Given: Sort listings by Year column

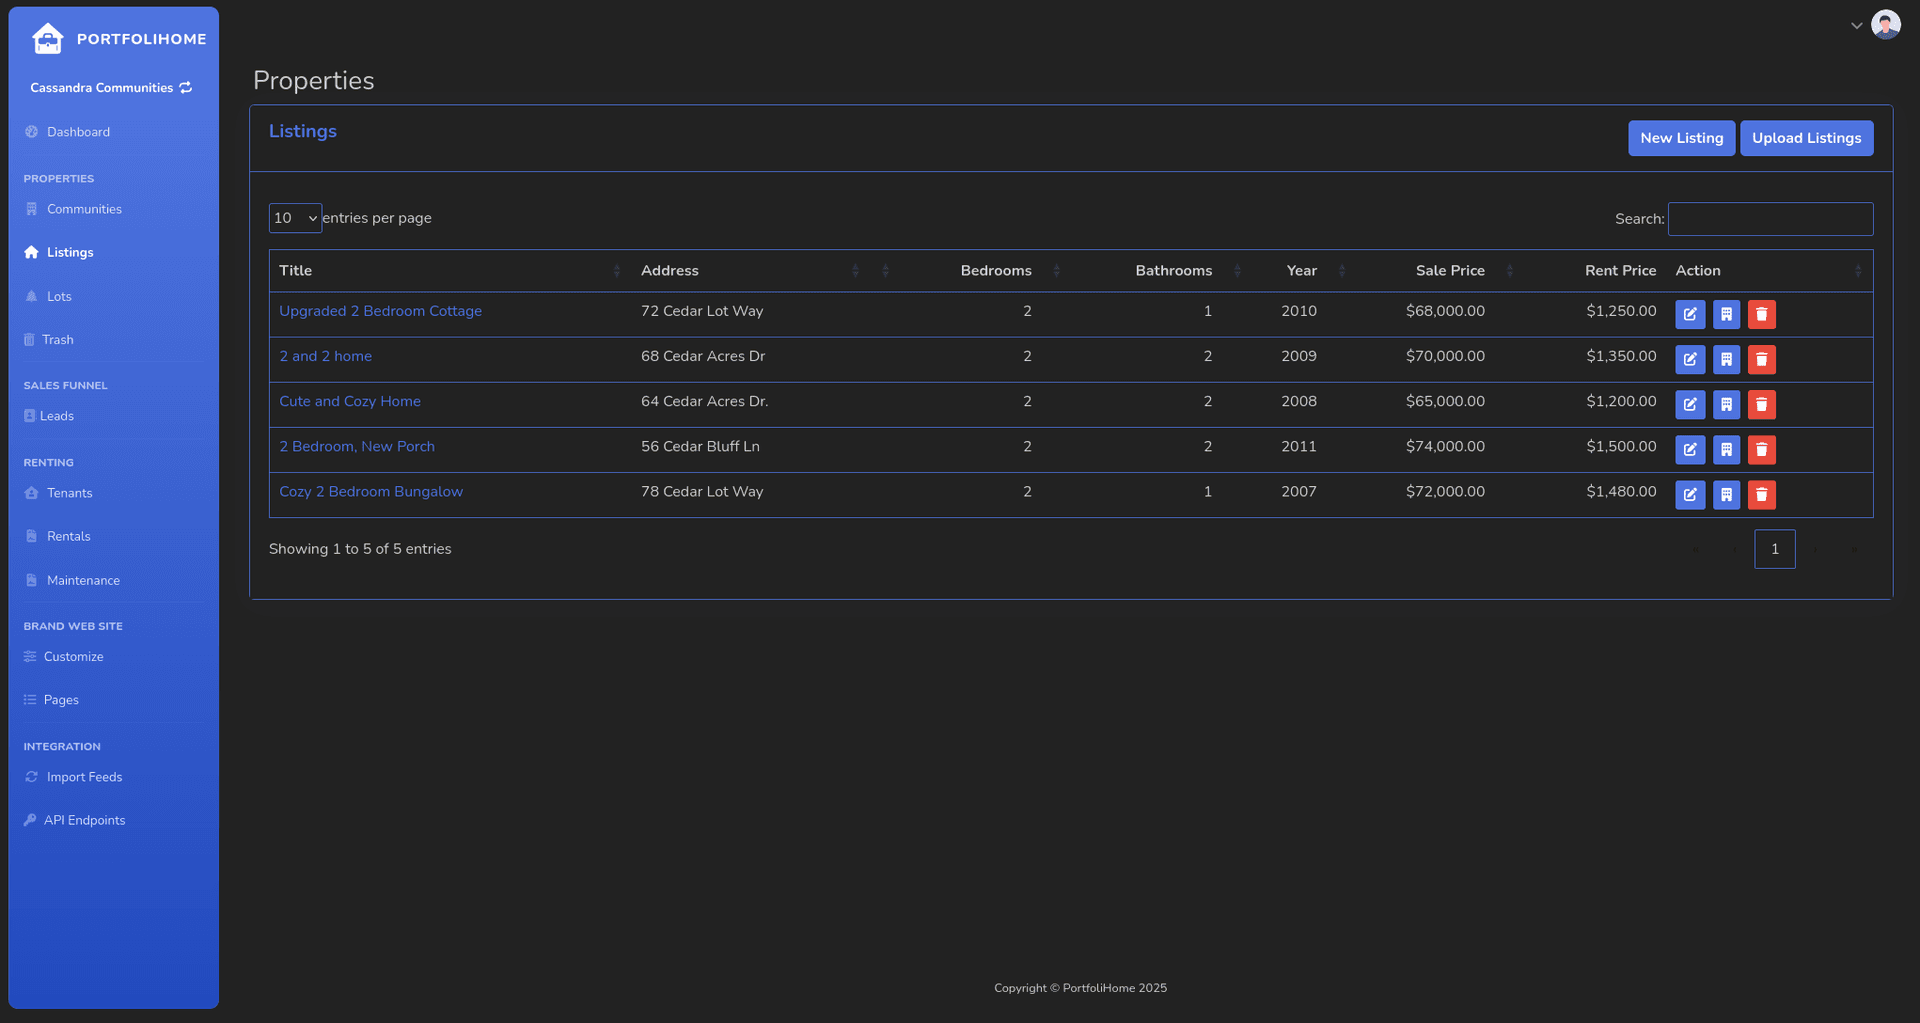Looking at the screenshot, I should (x=1301, y=271).
